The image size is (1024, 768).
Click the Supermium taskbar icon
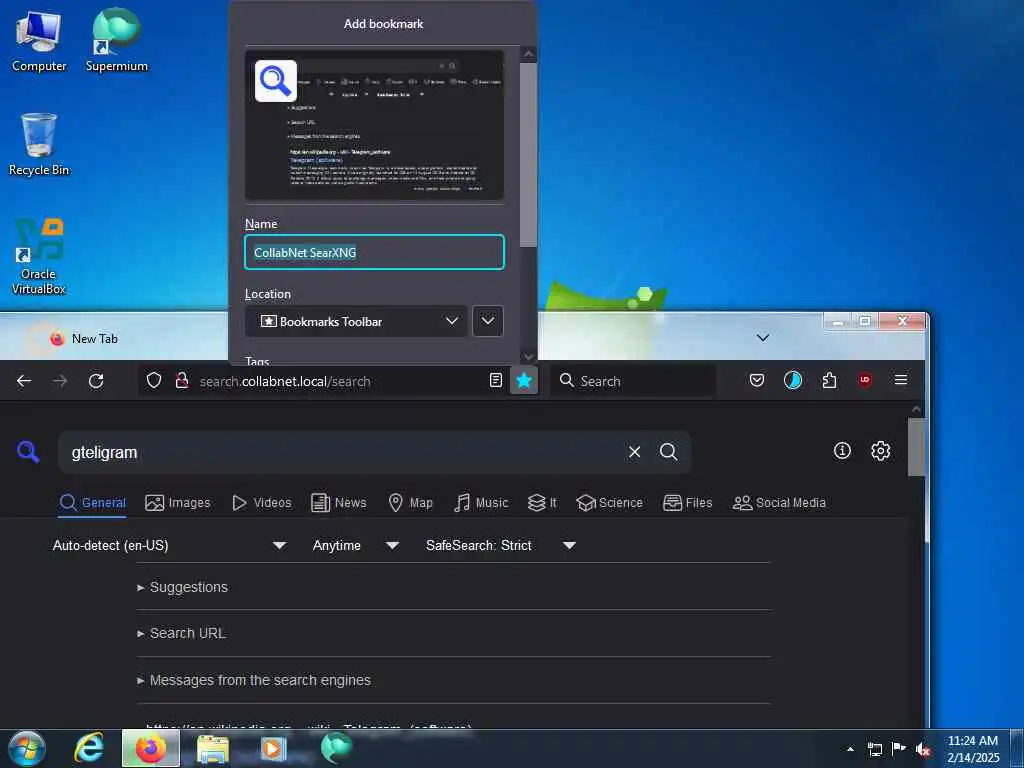336,748
